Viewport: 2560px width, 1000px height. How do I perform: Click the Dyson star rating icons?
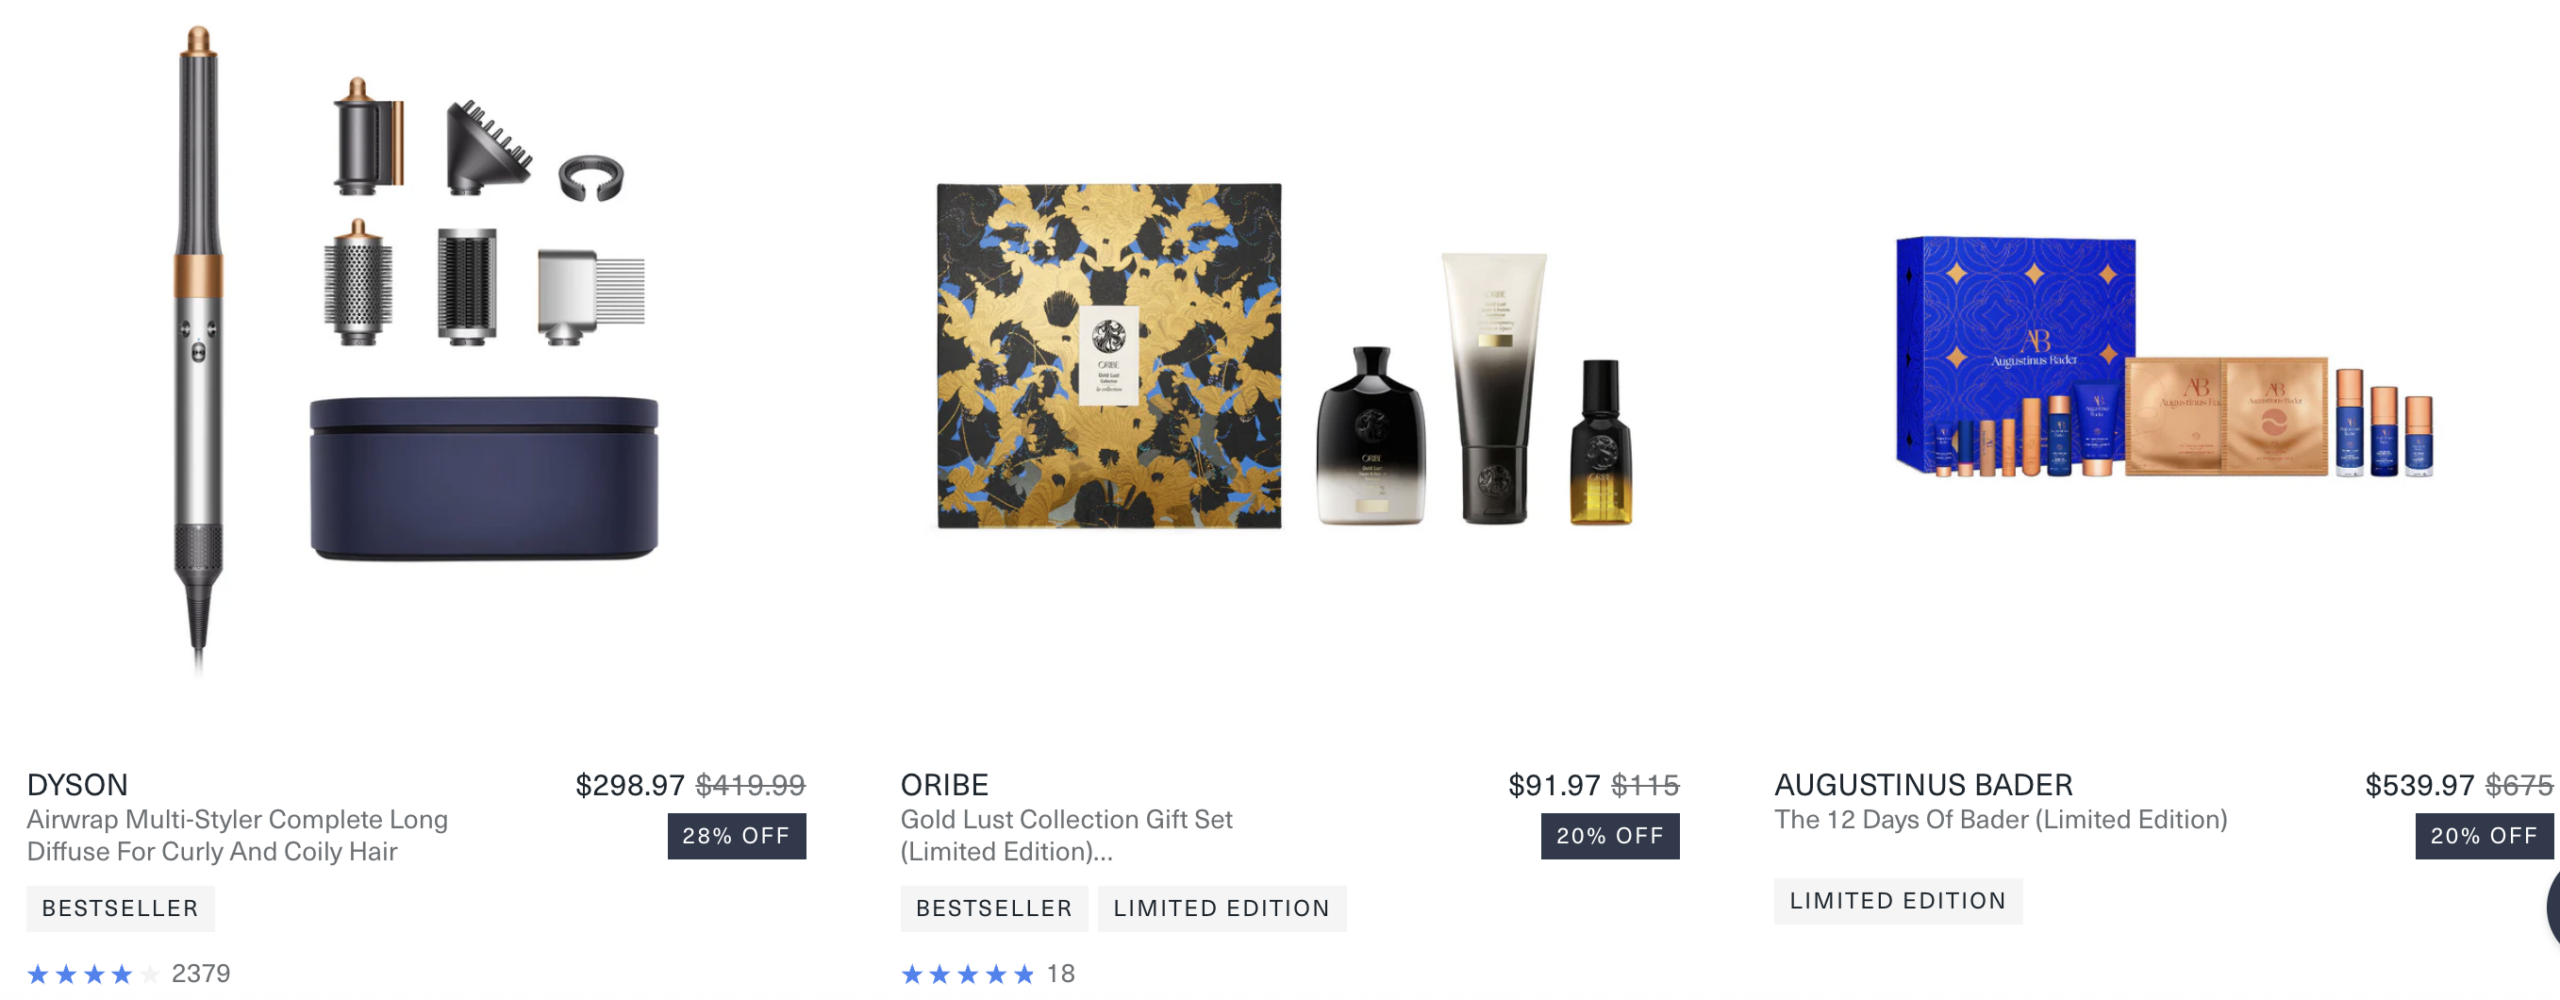click(93, 974)
